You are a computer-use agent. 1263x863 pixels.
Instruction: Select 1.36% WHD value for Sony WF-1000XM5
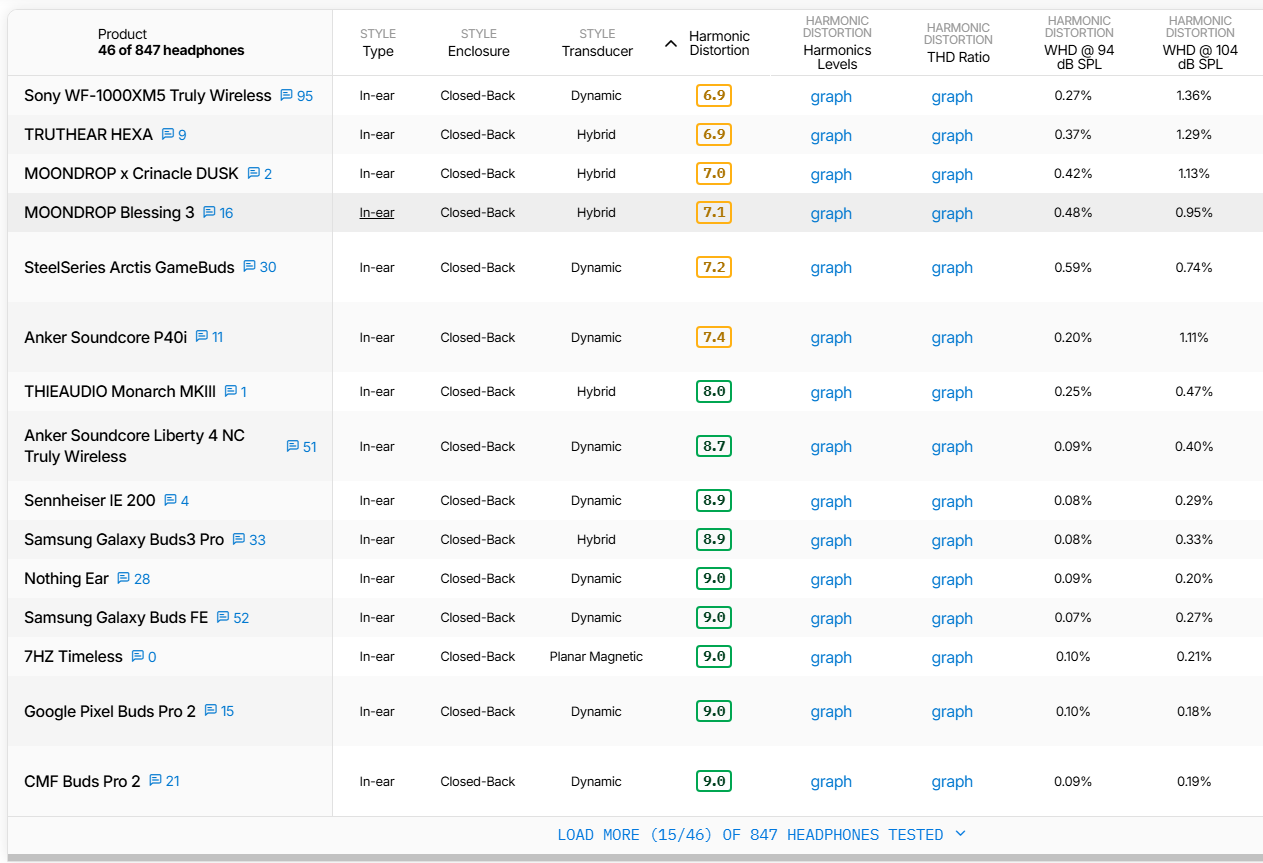point(1194,96)
